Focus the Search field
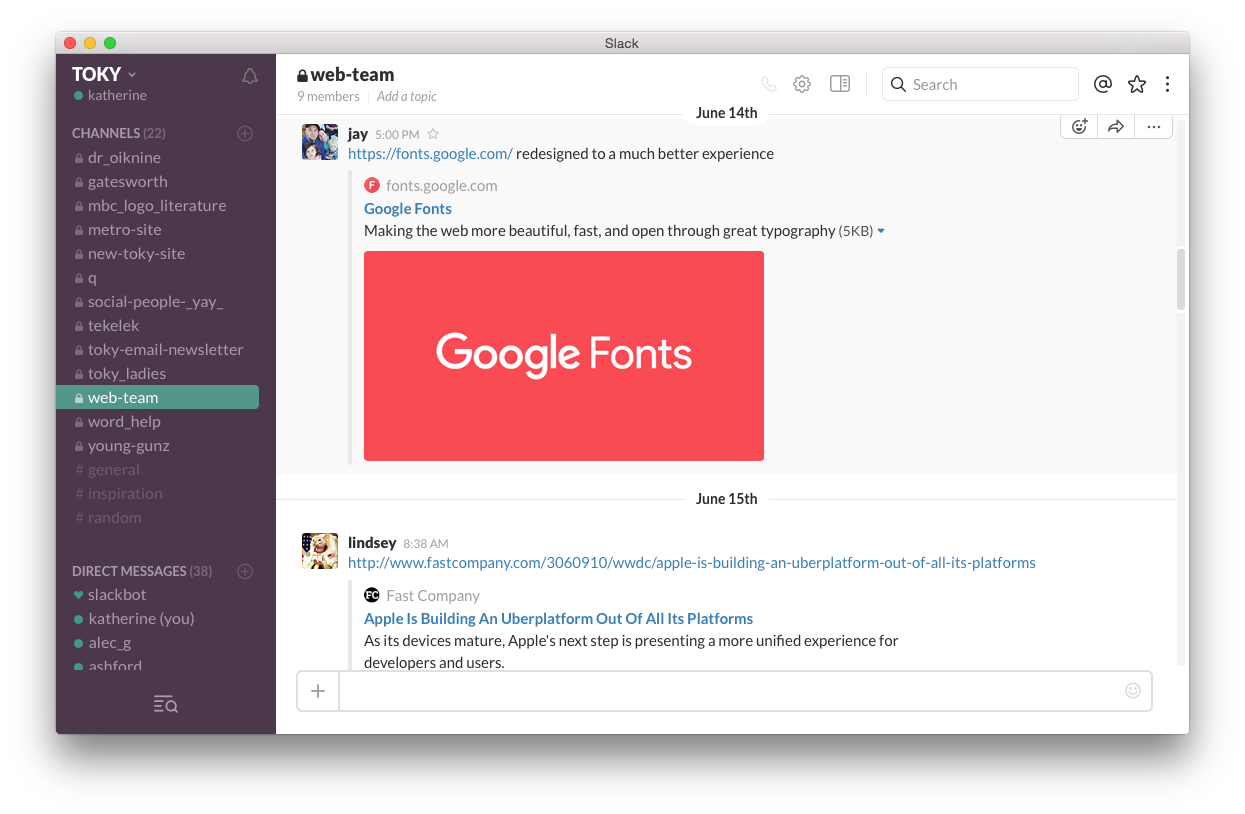The image size is (1245, 814). 980,84
